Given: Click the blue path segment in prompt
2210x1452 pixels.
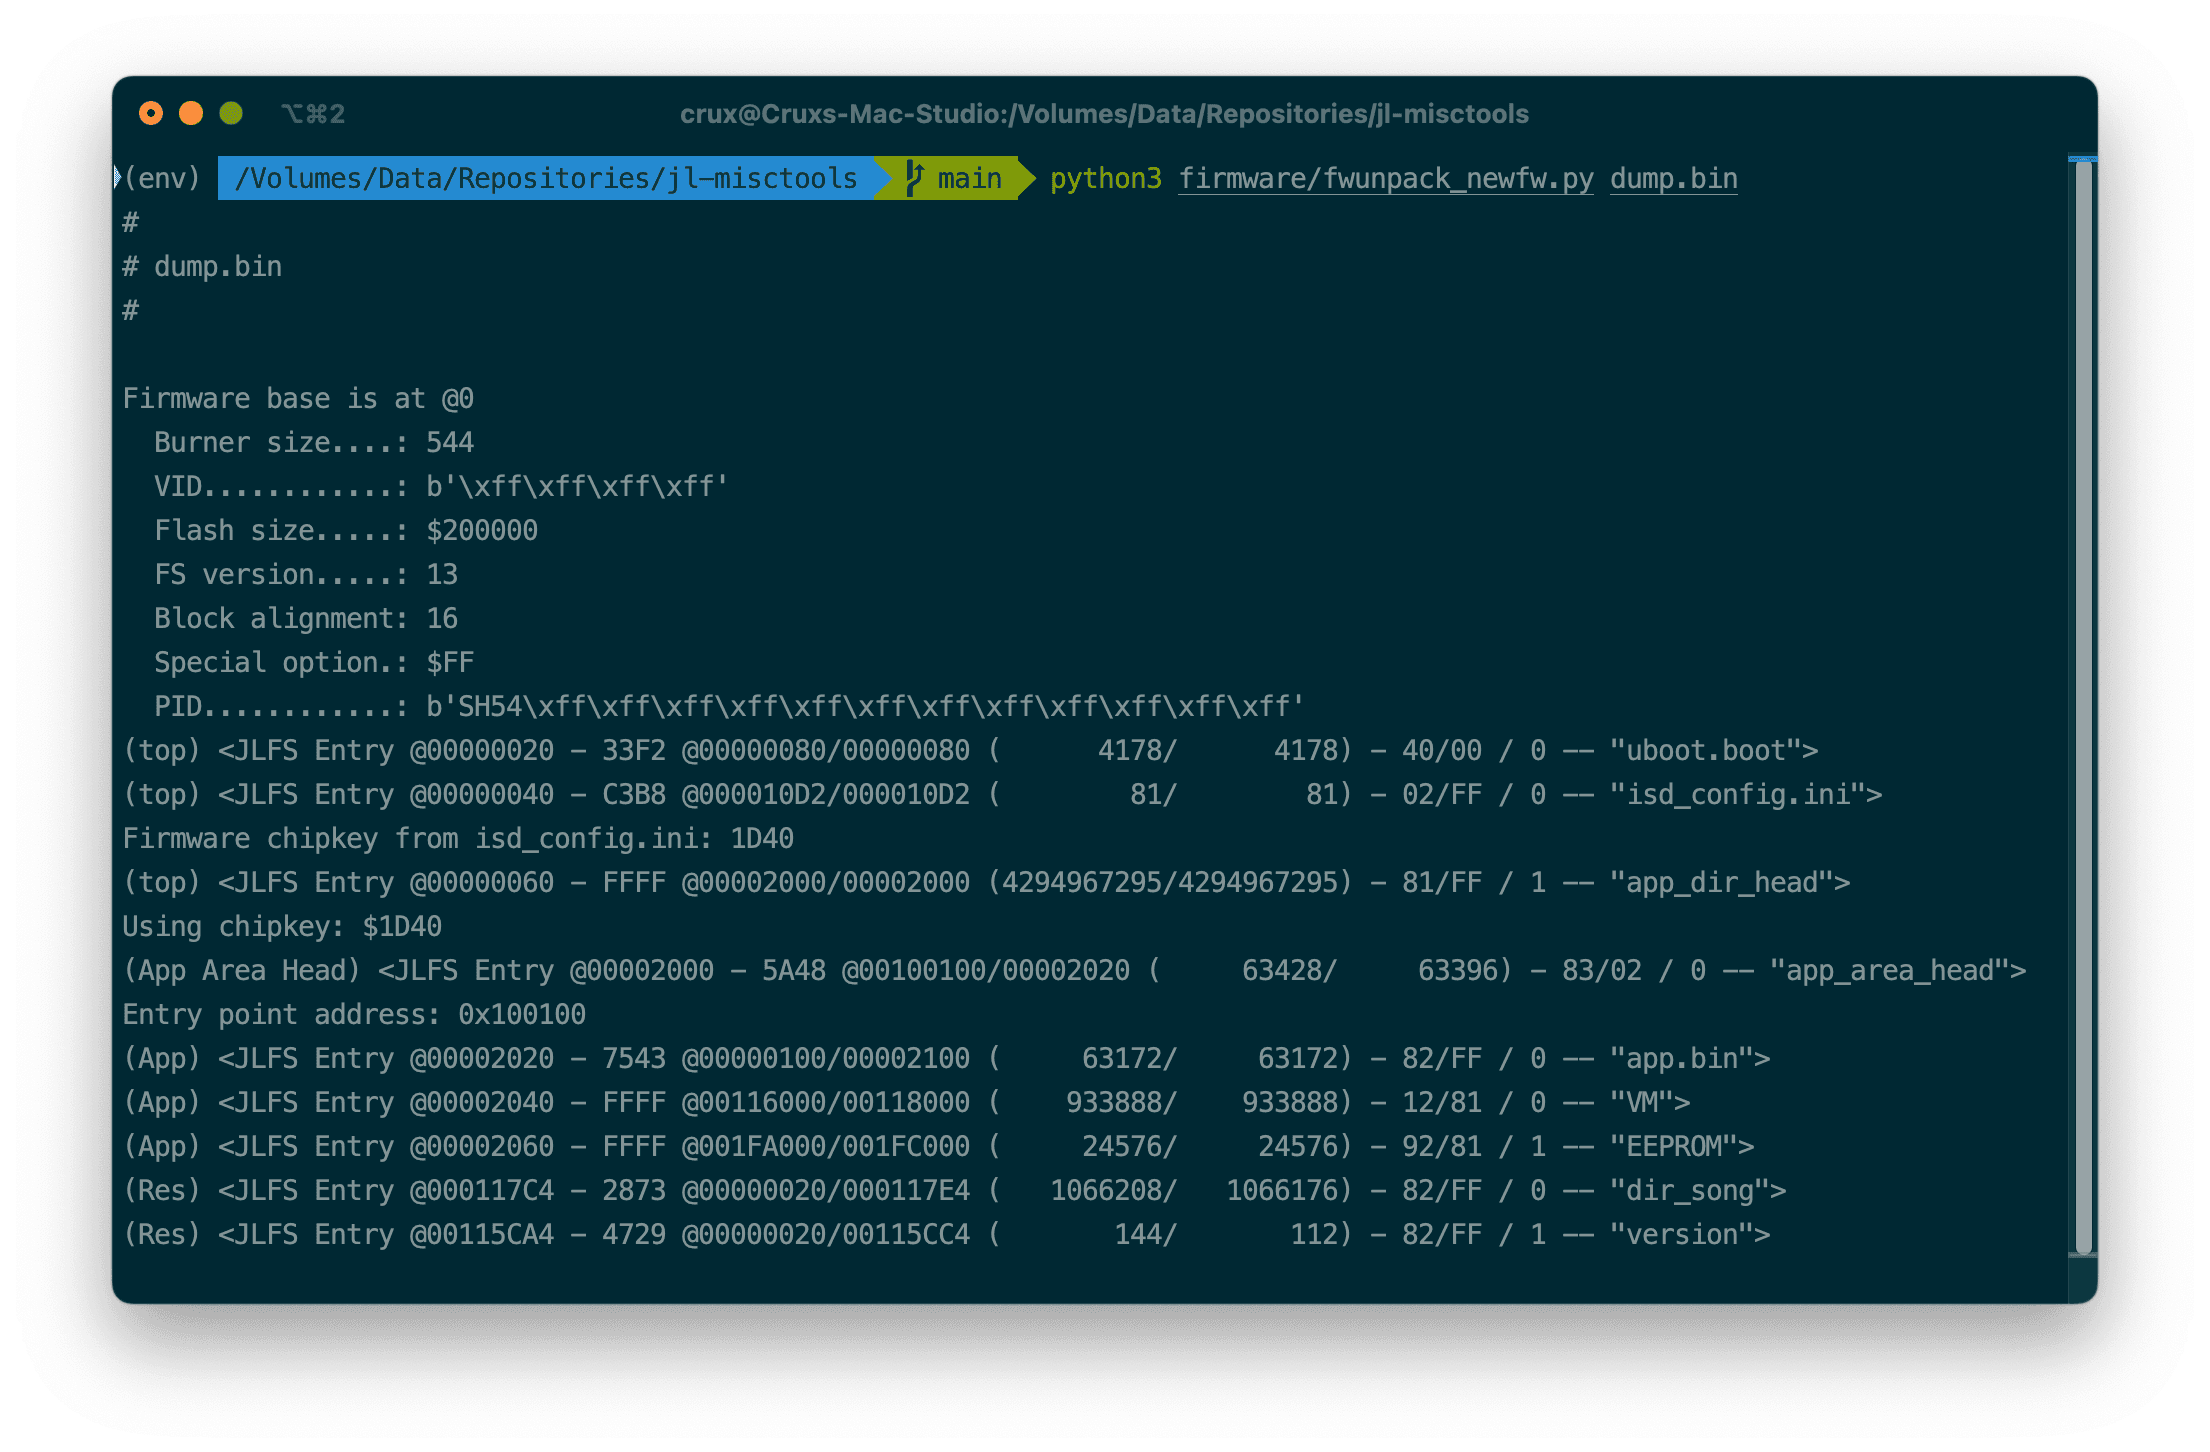Looking at the screenshot, I should (x=546, y=178).
